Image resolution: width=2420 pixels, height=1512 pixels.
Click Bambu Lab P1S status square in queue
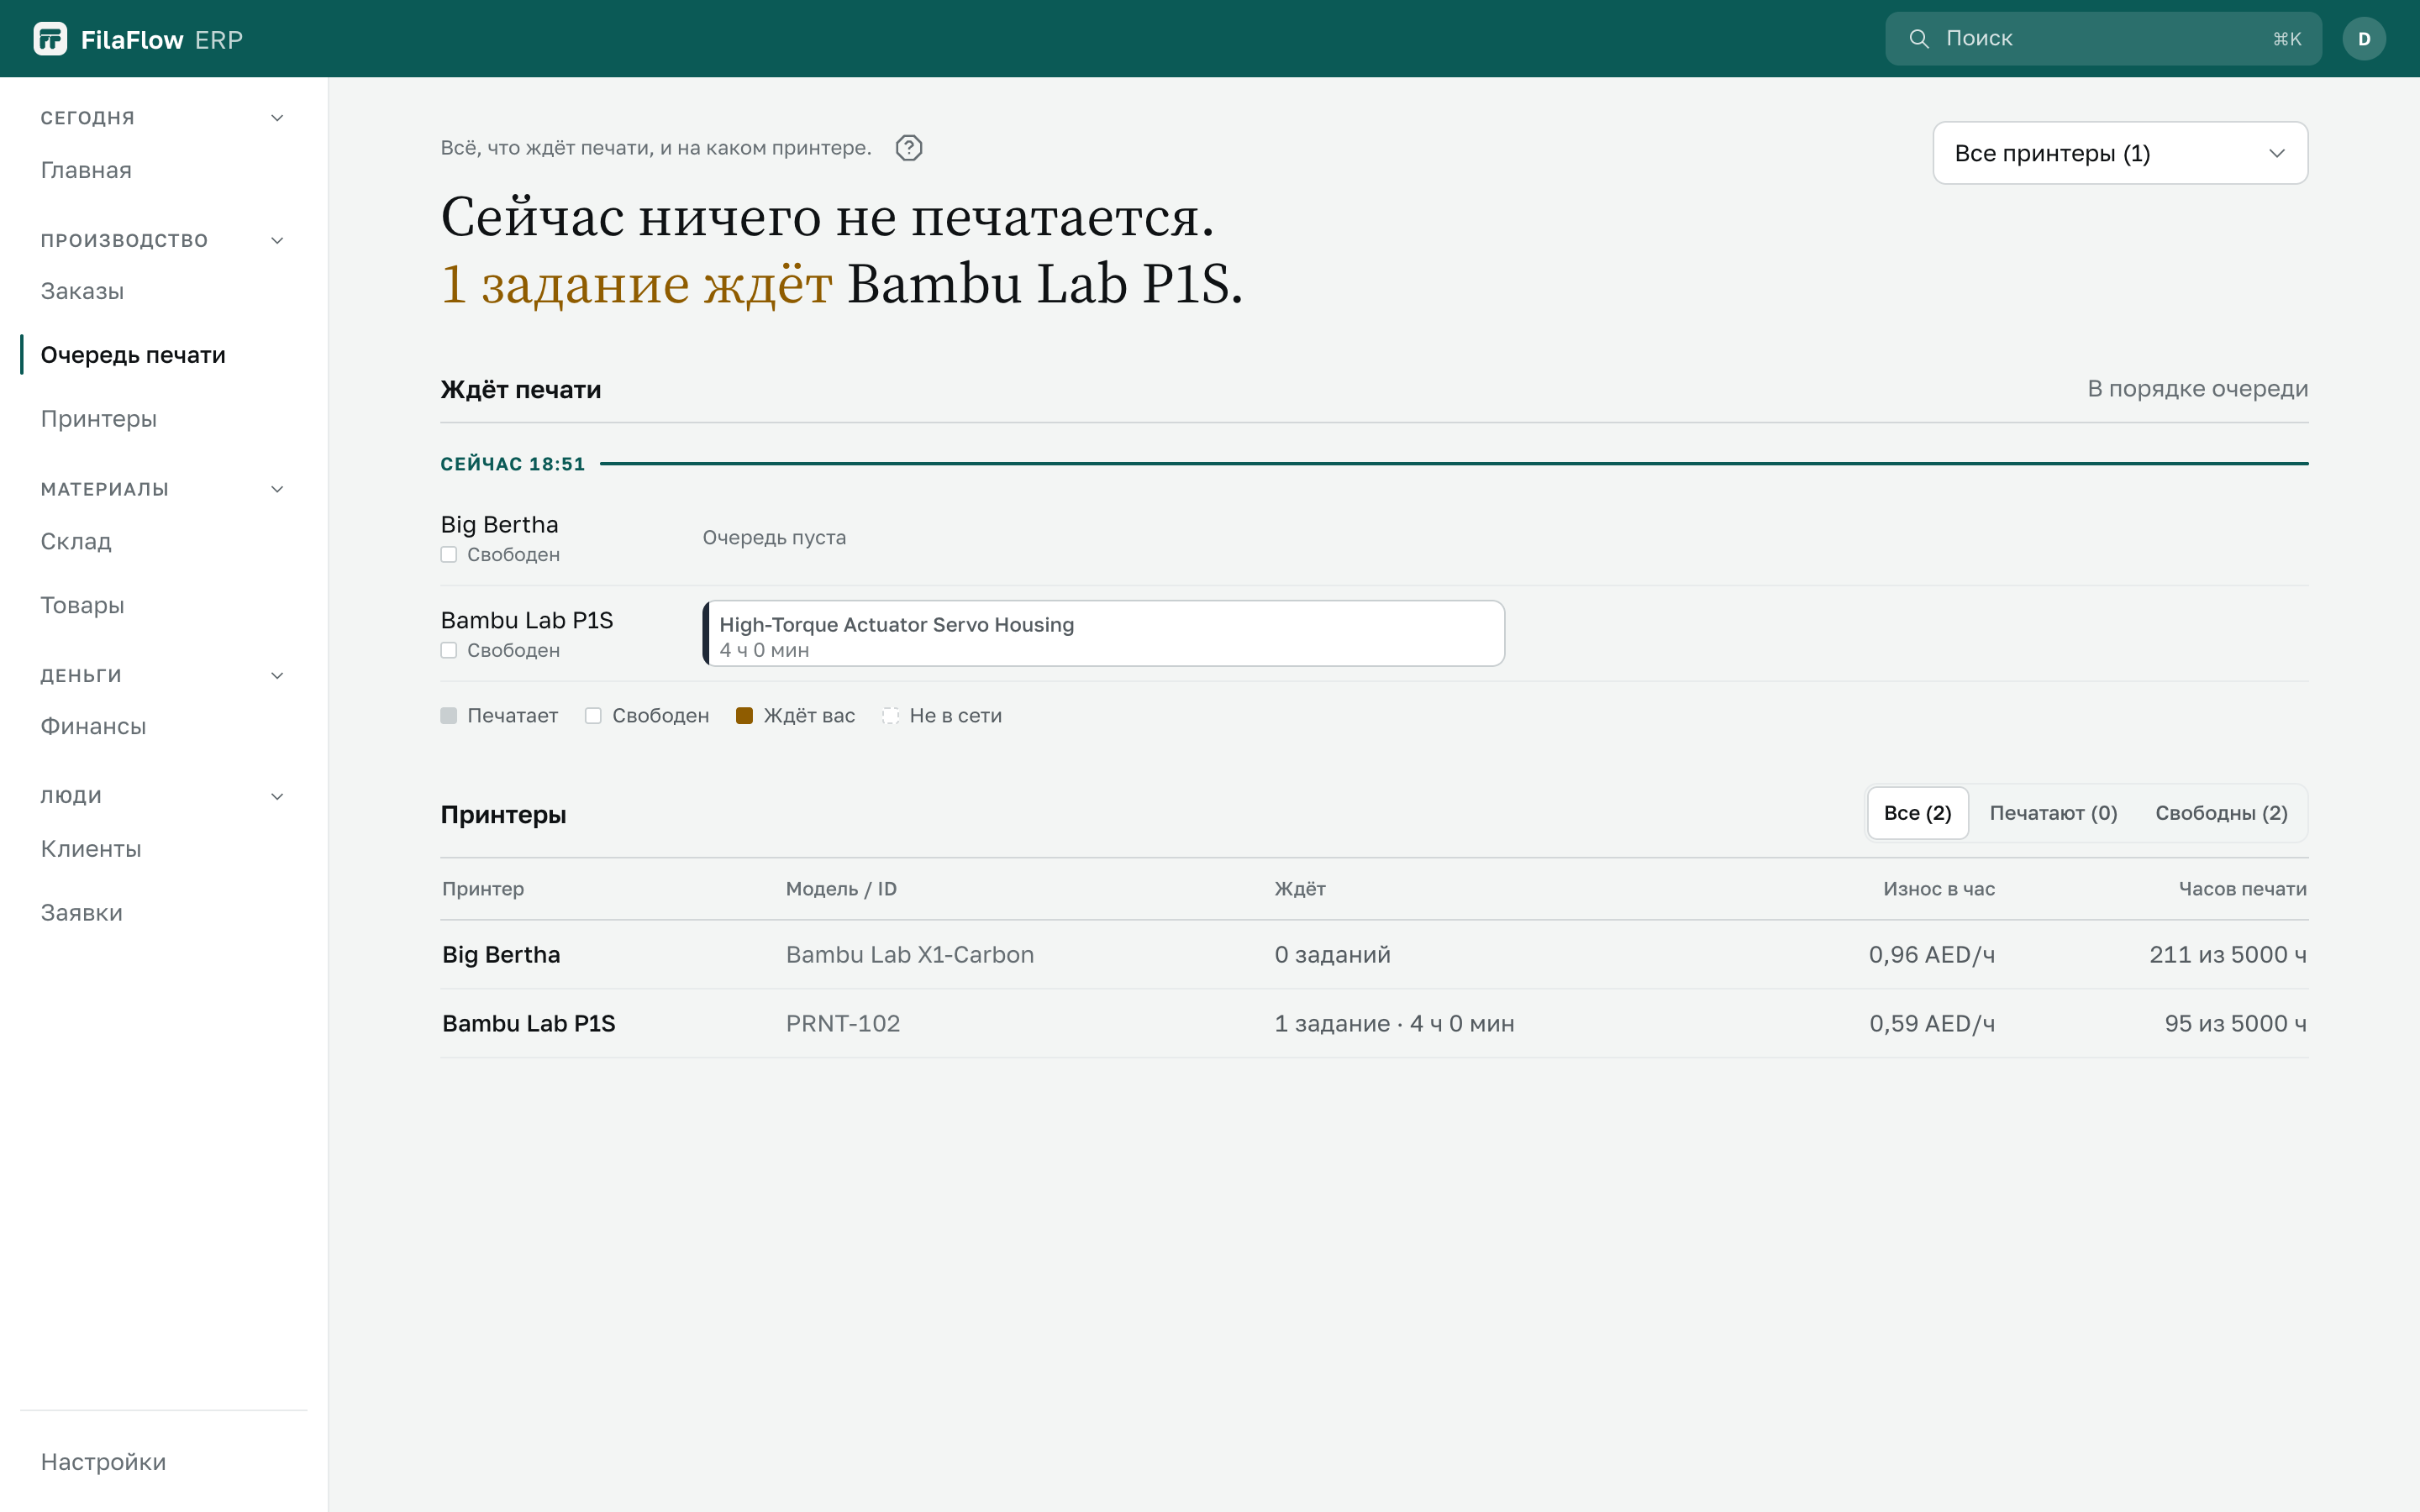click(449, 651)
